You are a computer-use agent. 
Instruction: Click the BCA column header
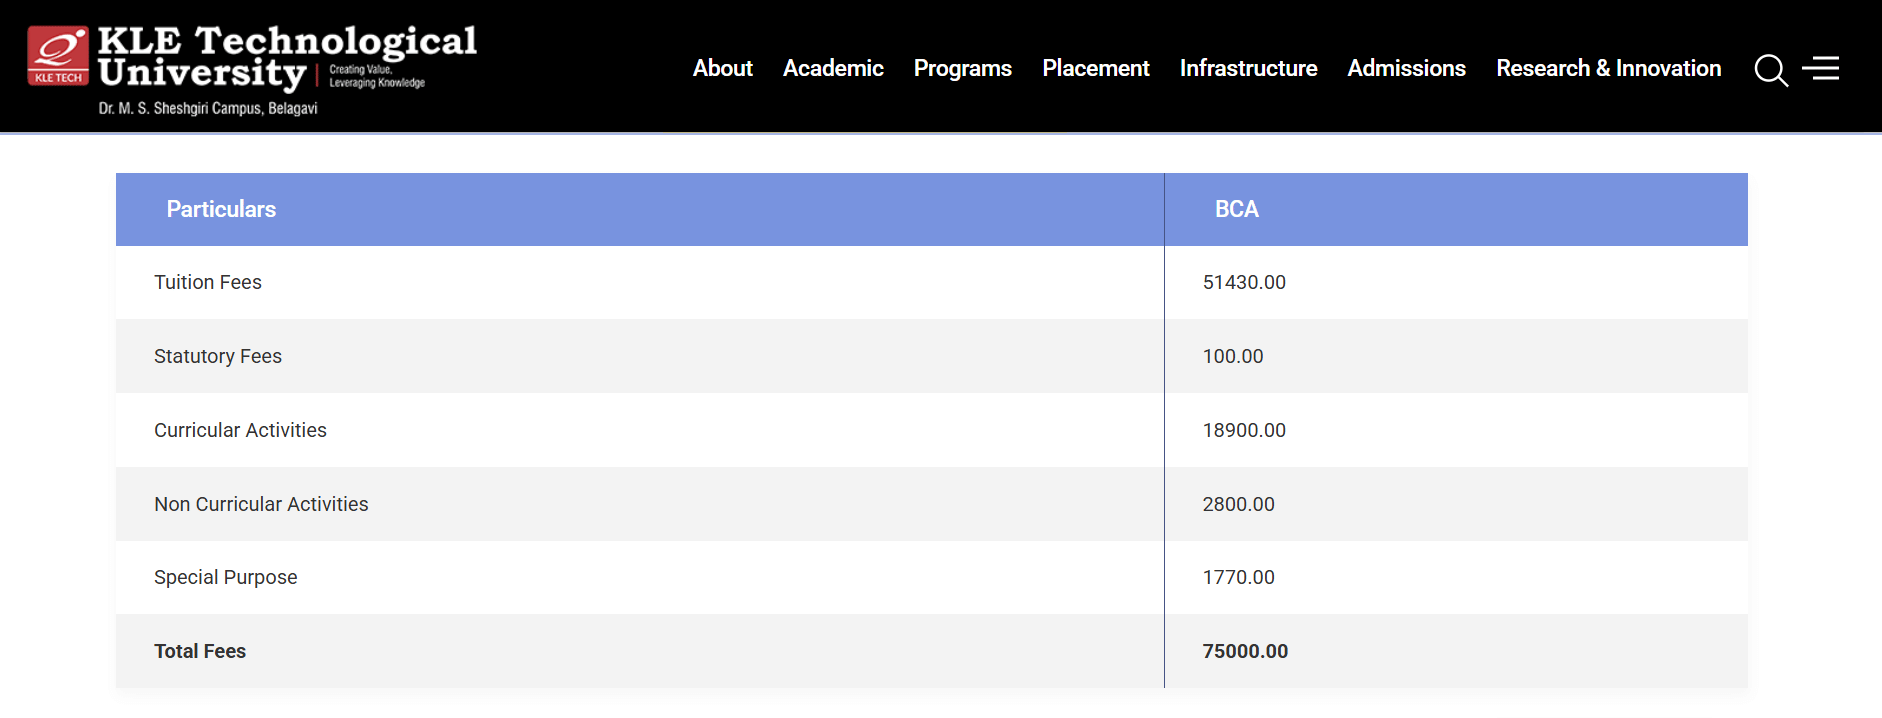pos(1236,209)
